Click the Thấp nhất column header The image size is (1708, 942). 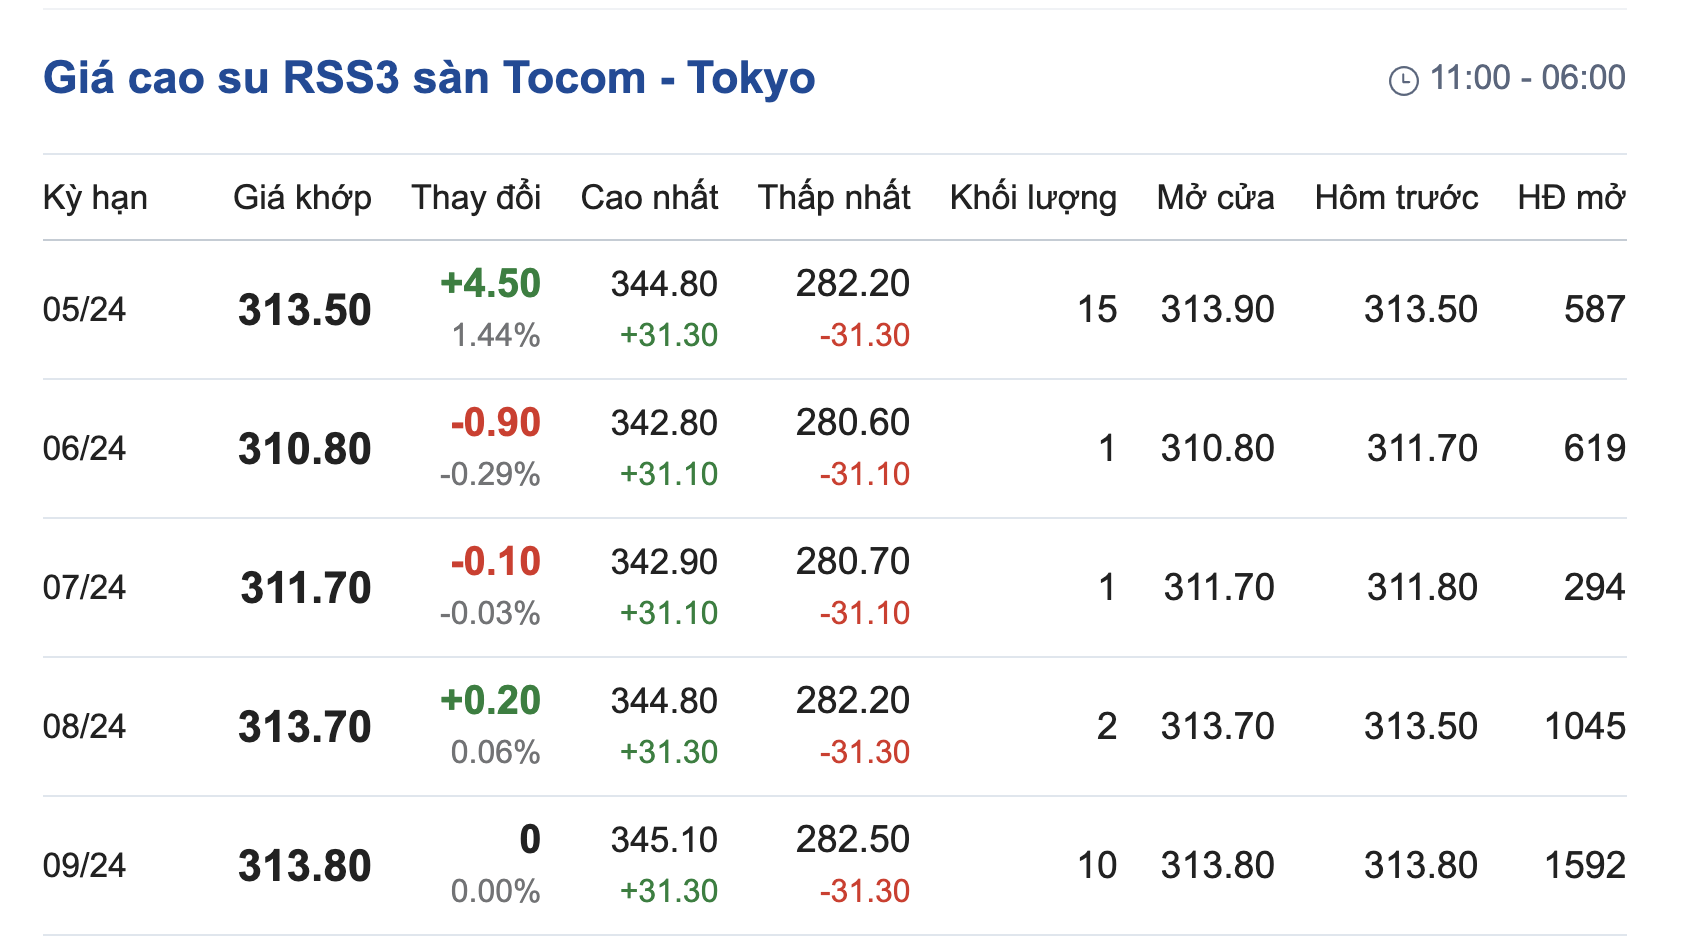[834, 198]
